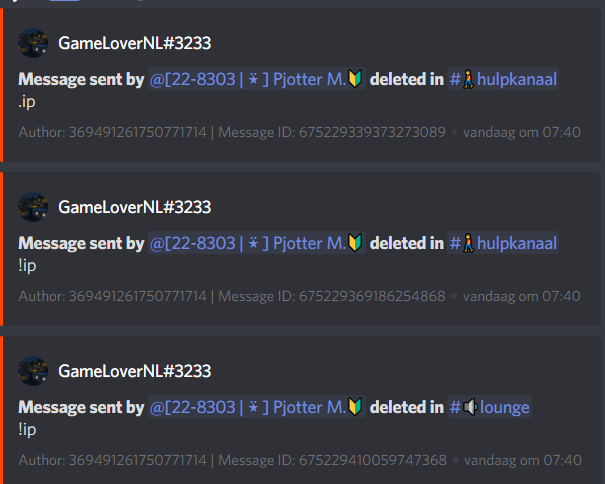This screenshot has height=484, width=605.
Task: Go to hulpkanaal channel from second embed
Action: tap(503, 243)
